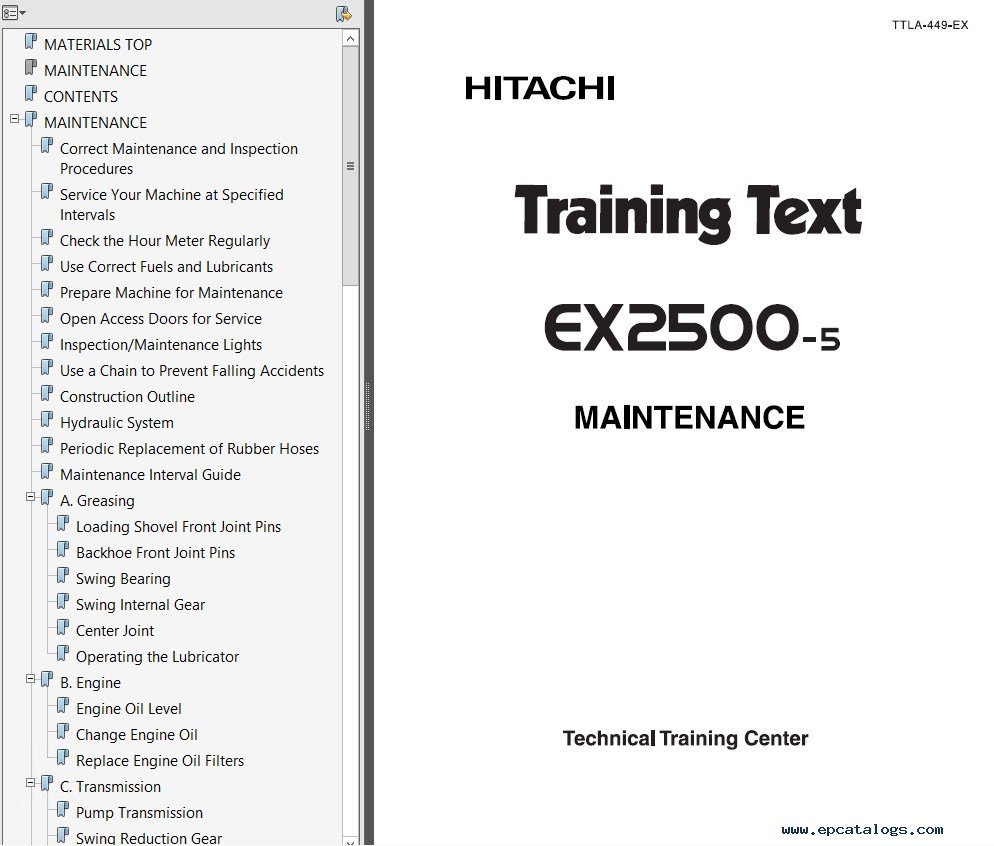Click bookmark icon next to Center Joint
Image resolution: width=994 pixels, height=846 pixels.
63,628
